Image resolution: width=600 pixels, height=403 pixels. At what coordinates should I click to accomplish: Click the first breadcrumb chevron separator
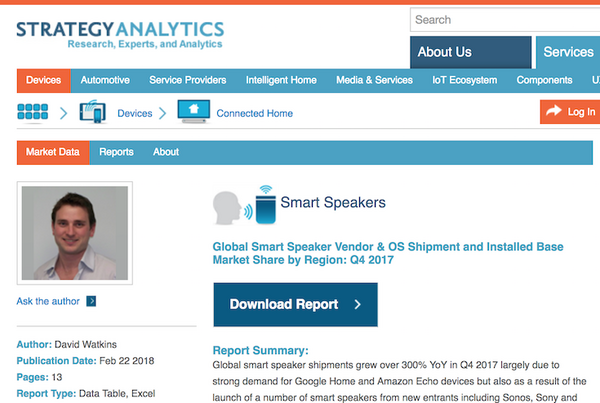coord(63,113)
